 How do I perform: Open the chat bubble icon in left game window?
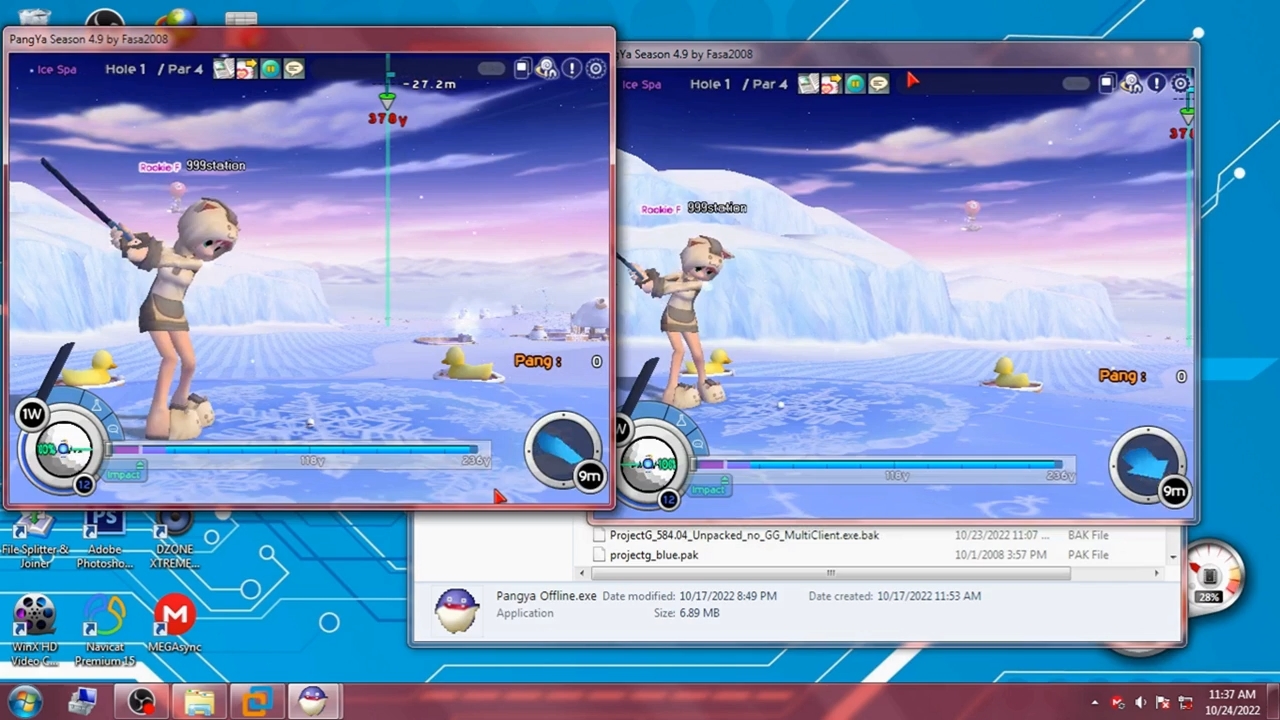294,68
